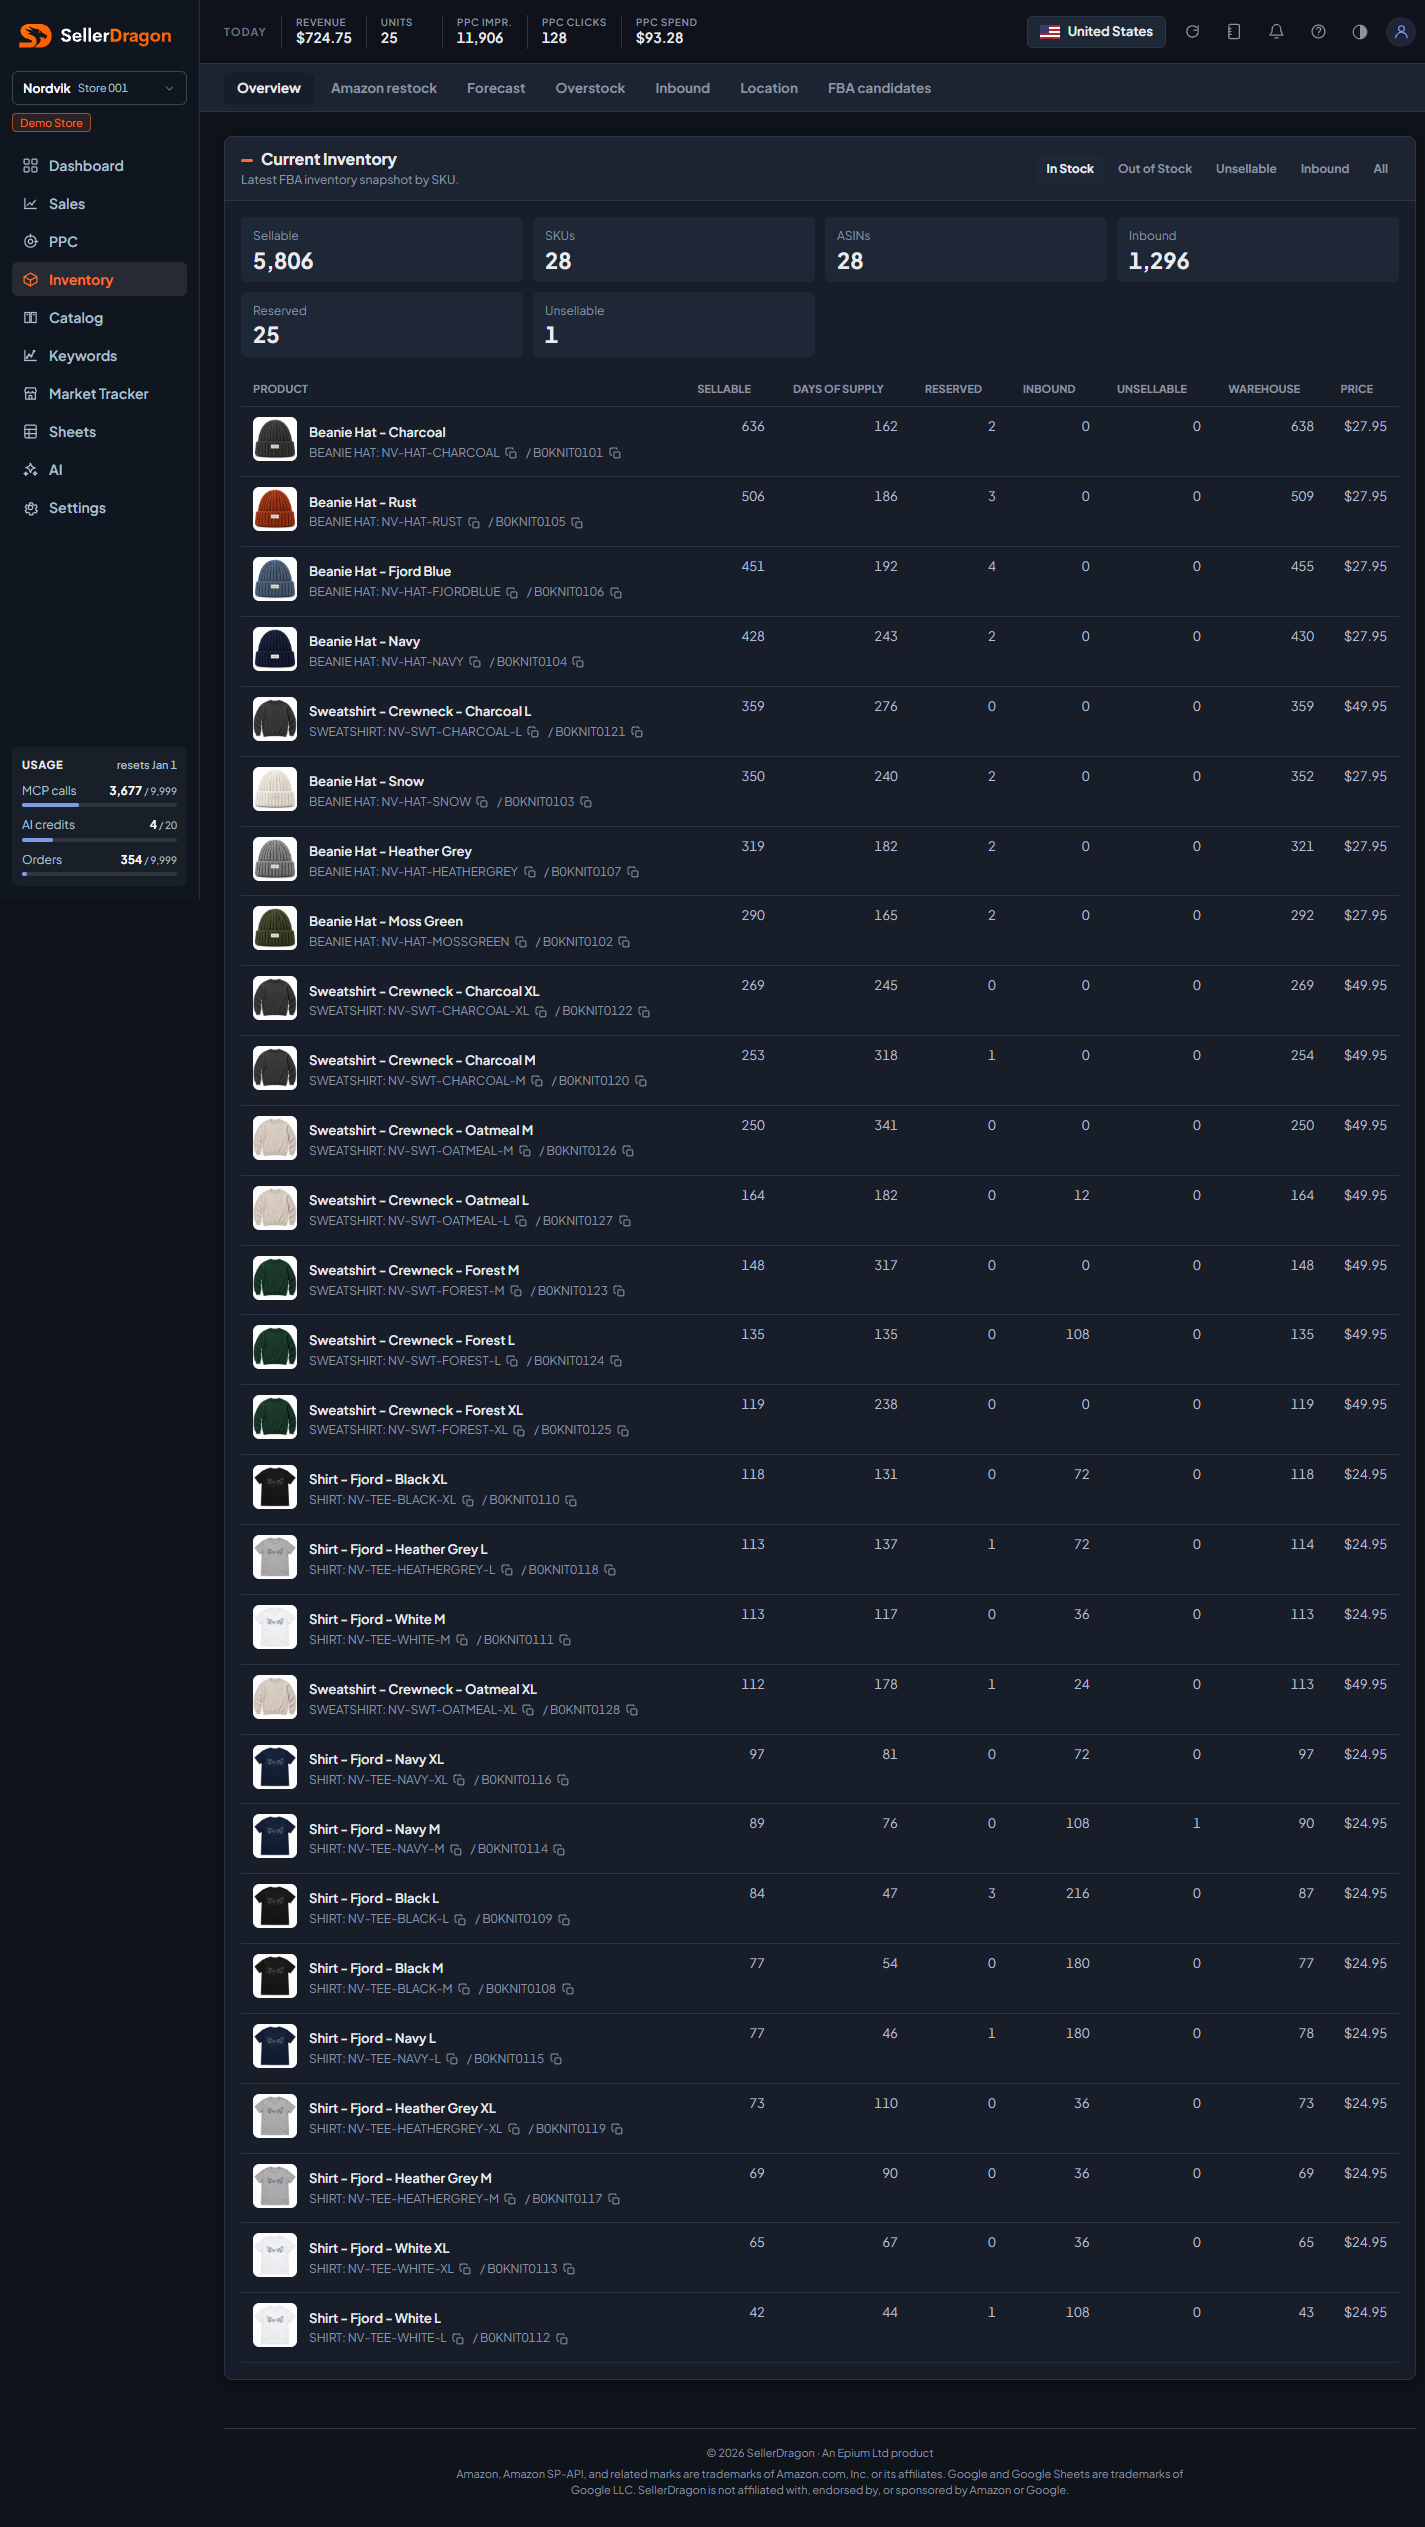Go to Settings in sidebar
Viewport: 1425px width, 2527px height.
pos(99,508)
